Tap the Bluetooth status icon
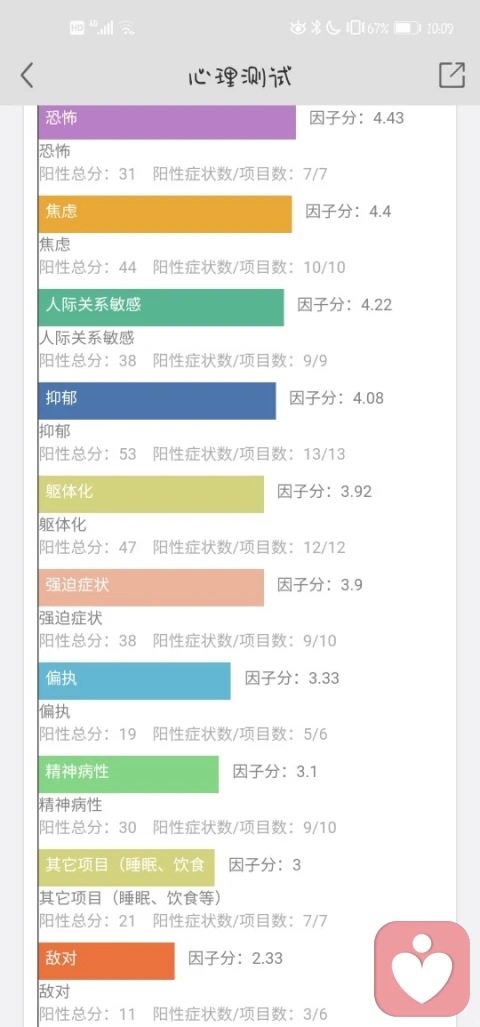Image resolution: width=480 pixels, height=1027 pixels. [x=316, y=28]
